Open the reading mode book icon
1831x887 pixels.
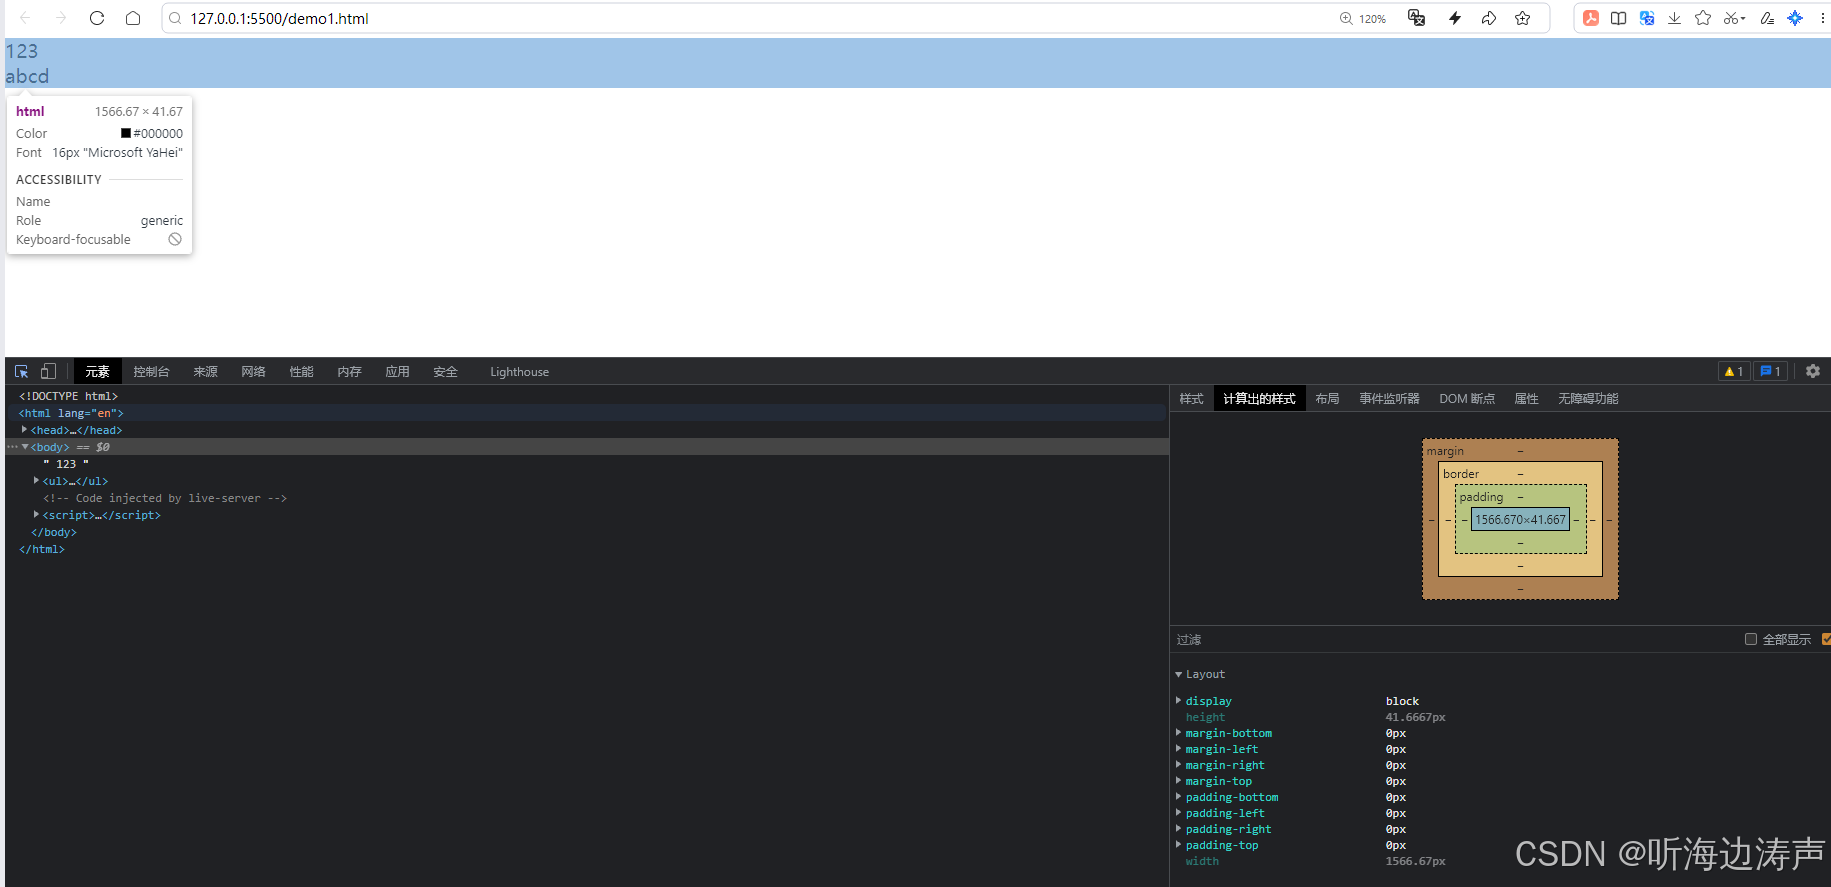1619,18
